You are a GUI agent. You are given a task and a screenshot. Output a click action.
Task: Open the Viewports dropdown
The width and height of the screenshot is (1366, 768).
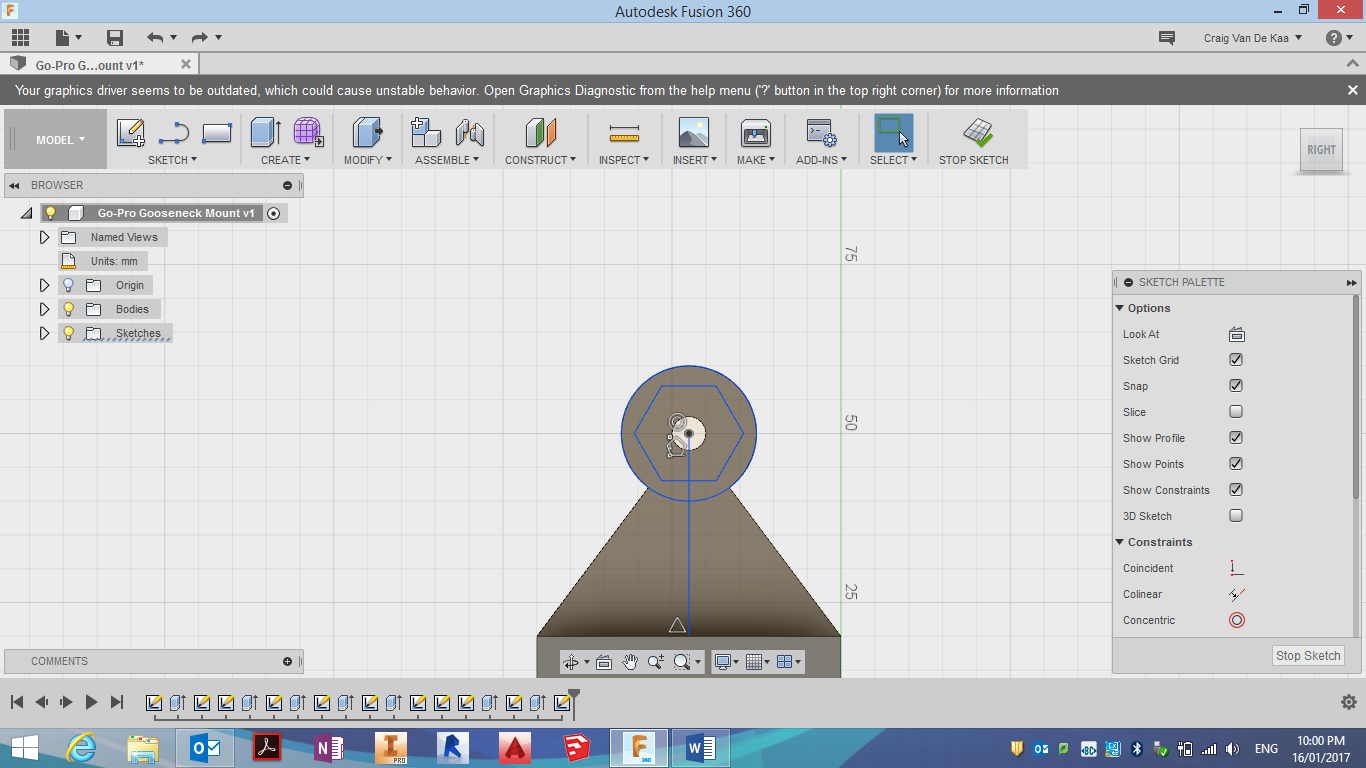tap(788, 662)
